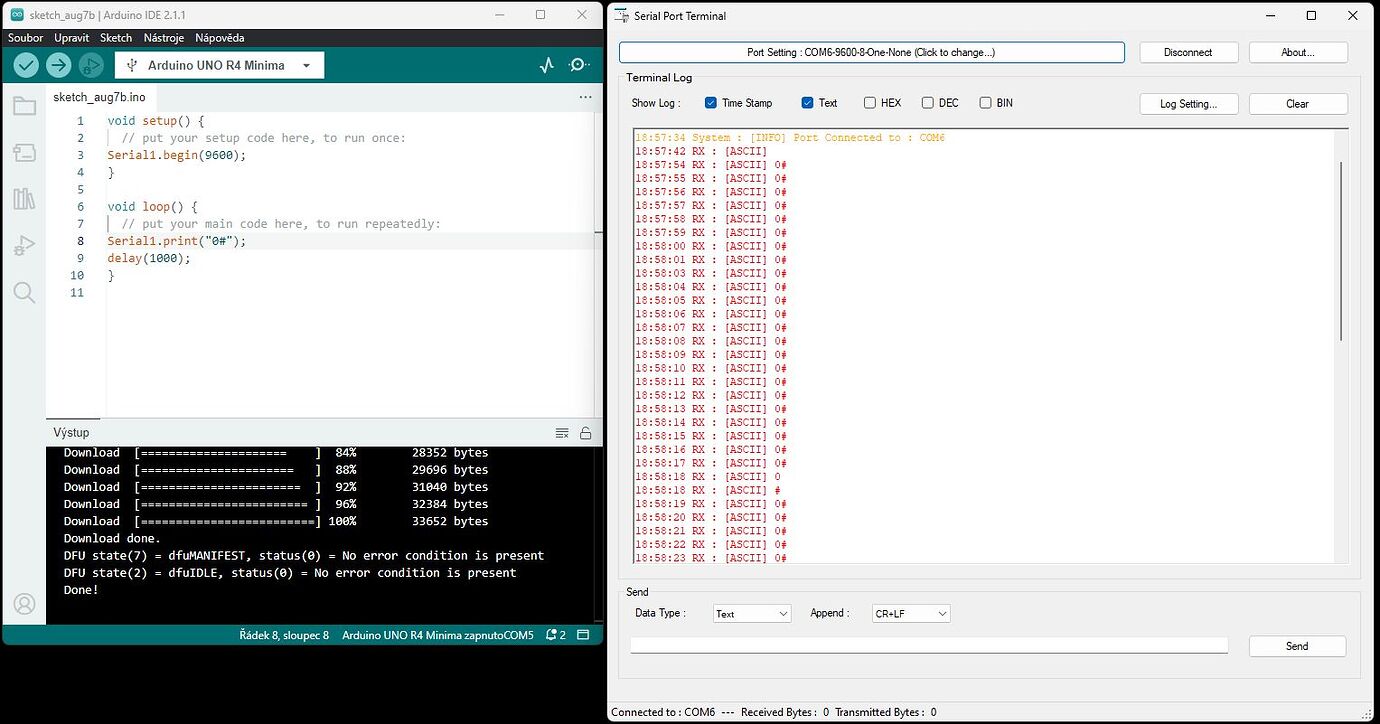1380x724 pixels.
Task: Click the send text input field
Action: coord(929,645)
